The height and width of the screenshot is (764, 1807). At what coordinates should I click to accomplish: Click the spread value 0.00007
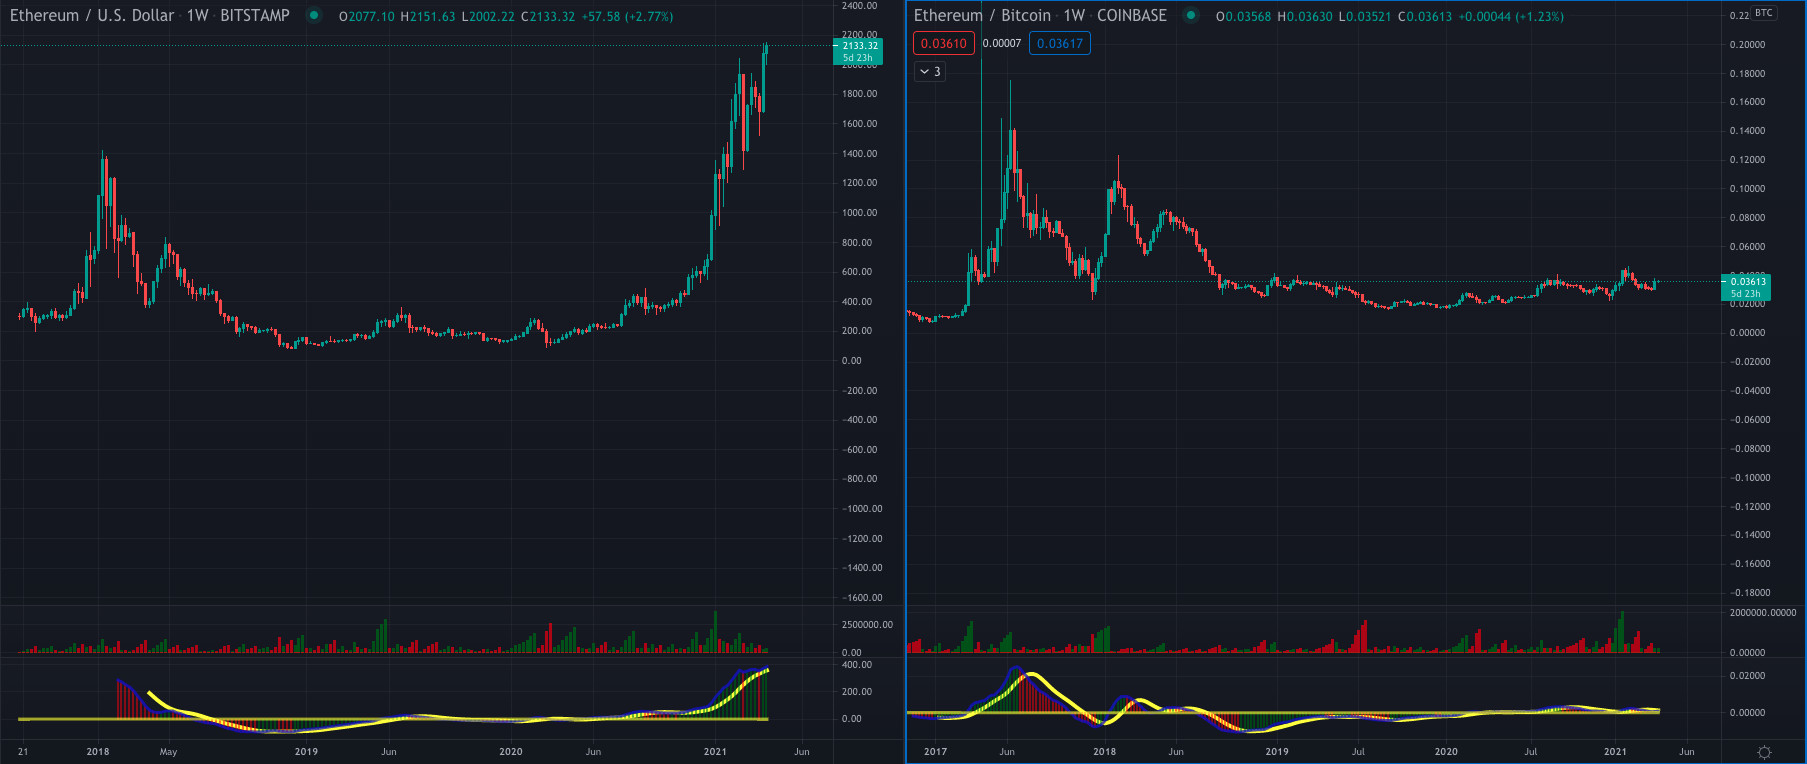[x=1002, y=43]
